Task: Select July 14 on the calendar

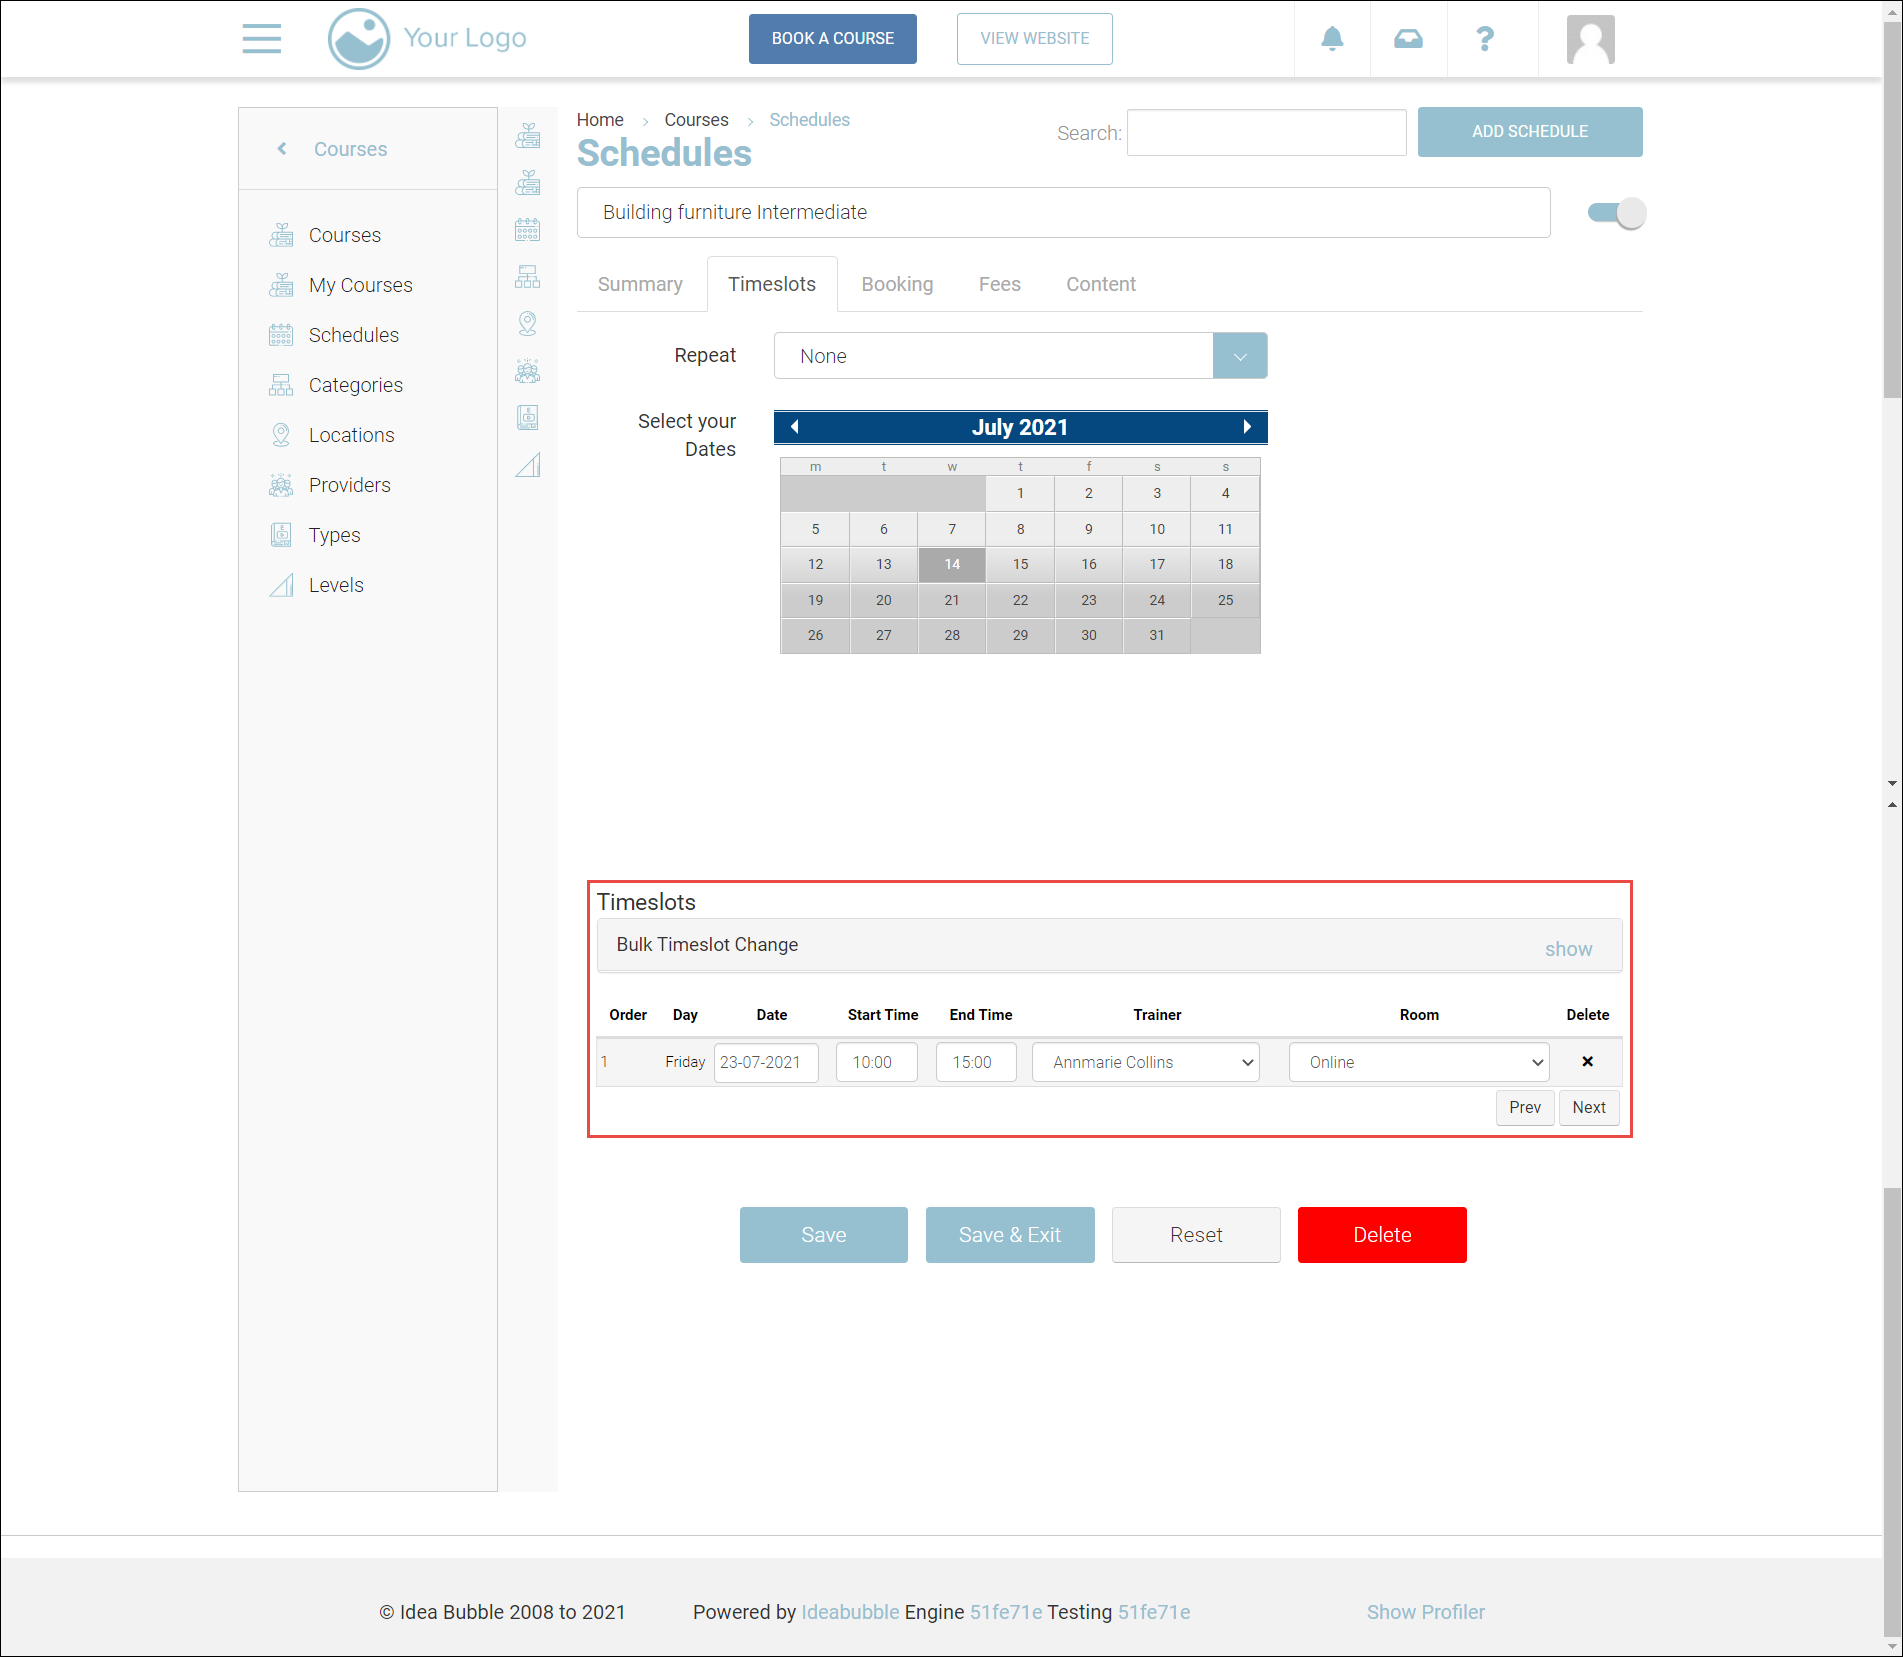Action: pyautogui.click(x=952, y=564)
